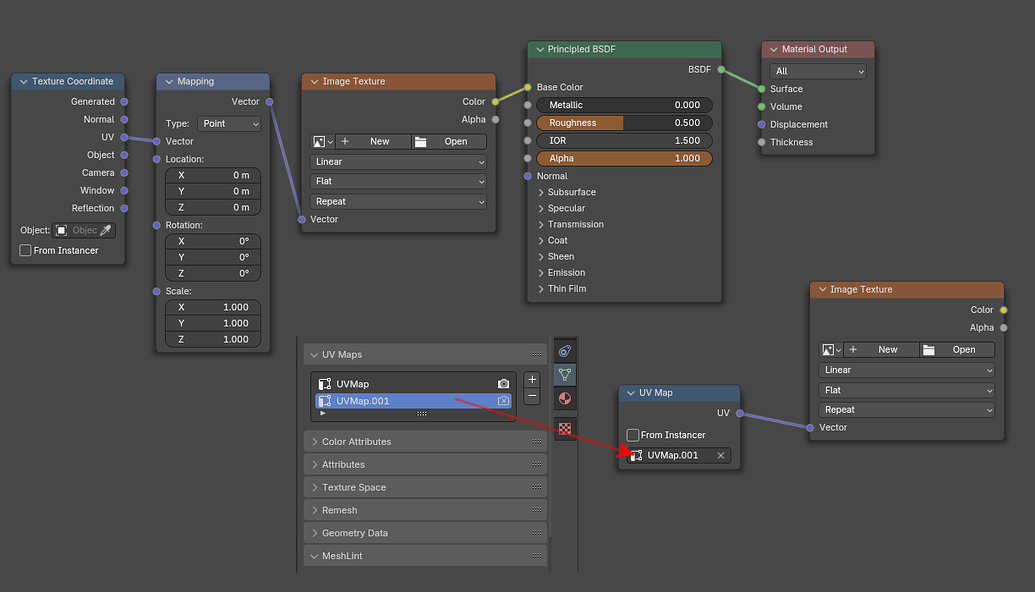Click the Roughness slider

point(624,123)
